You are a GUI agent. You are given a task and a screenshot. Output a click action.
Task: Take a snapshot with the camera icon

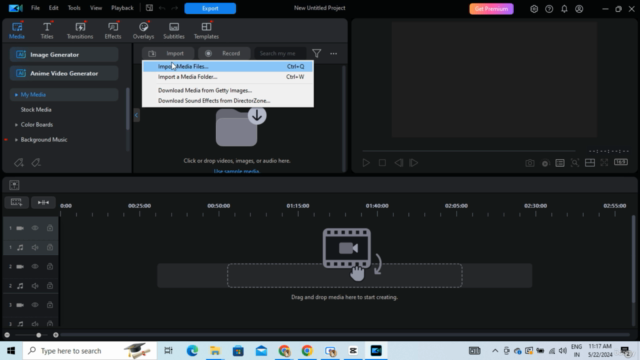point(529,163)
